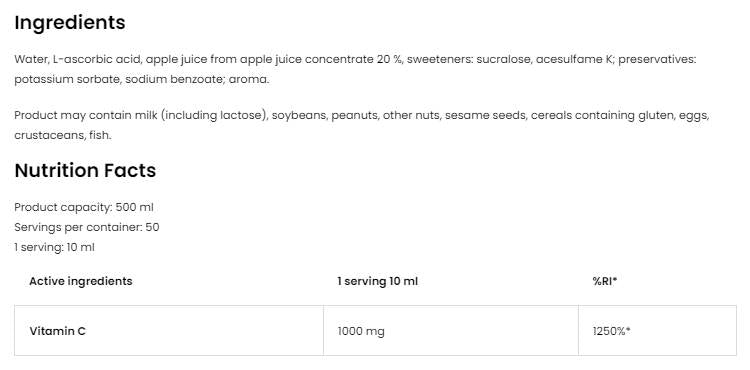Click the '1 serving: 10 ml' line
Viewport: 750px width, 370px height.
point(55,247)
